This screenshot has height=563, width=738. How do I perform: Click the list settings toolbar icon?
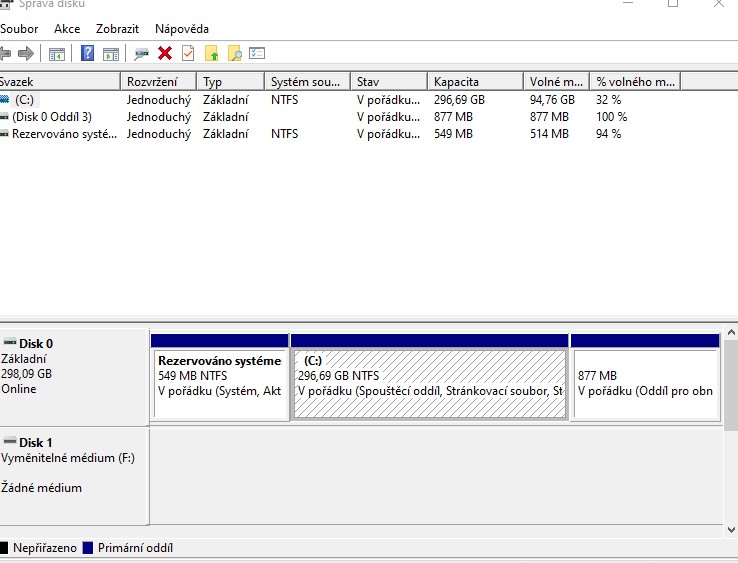pos(257,53)
